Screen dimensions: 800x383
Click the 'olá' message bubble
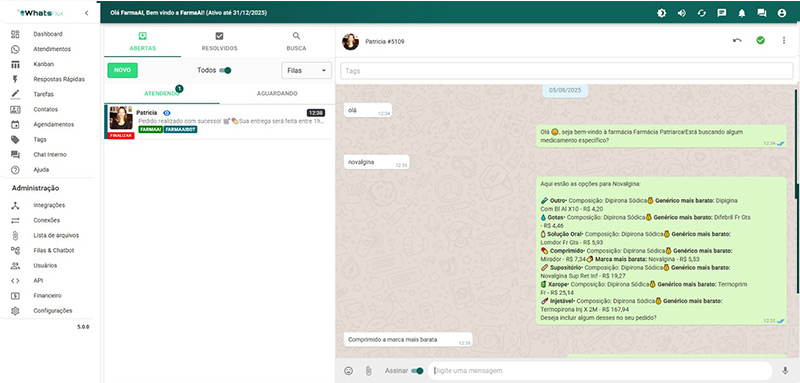coord(367,110)
